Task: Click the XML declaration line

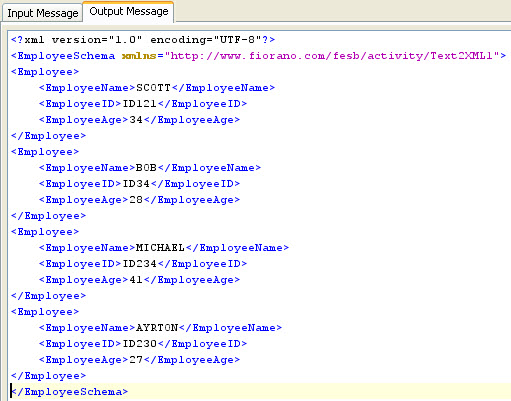Action: [x=143, y=40]
